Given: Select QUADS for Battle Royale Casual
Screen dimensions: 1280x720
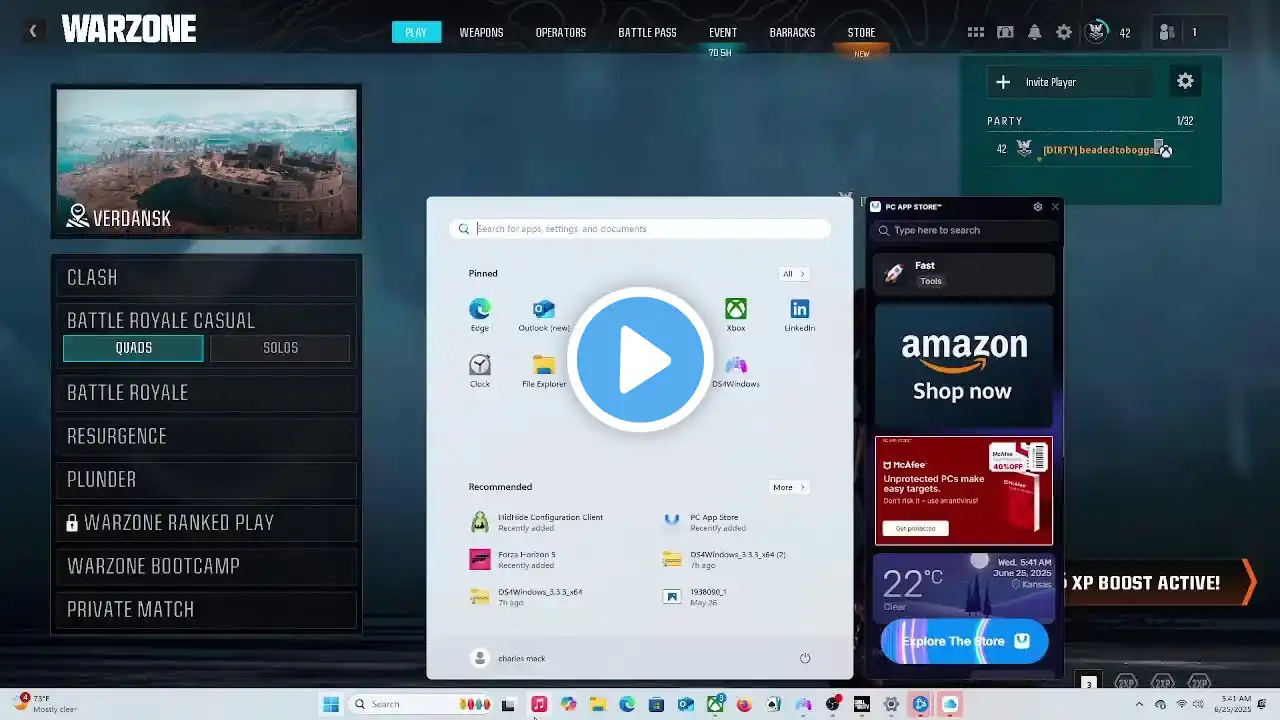Looking at the screenshot, I should pos(133,348).
